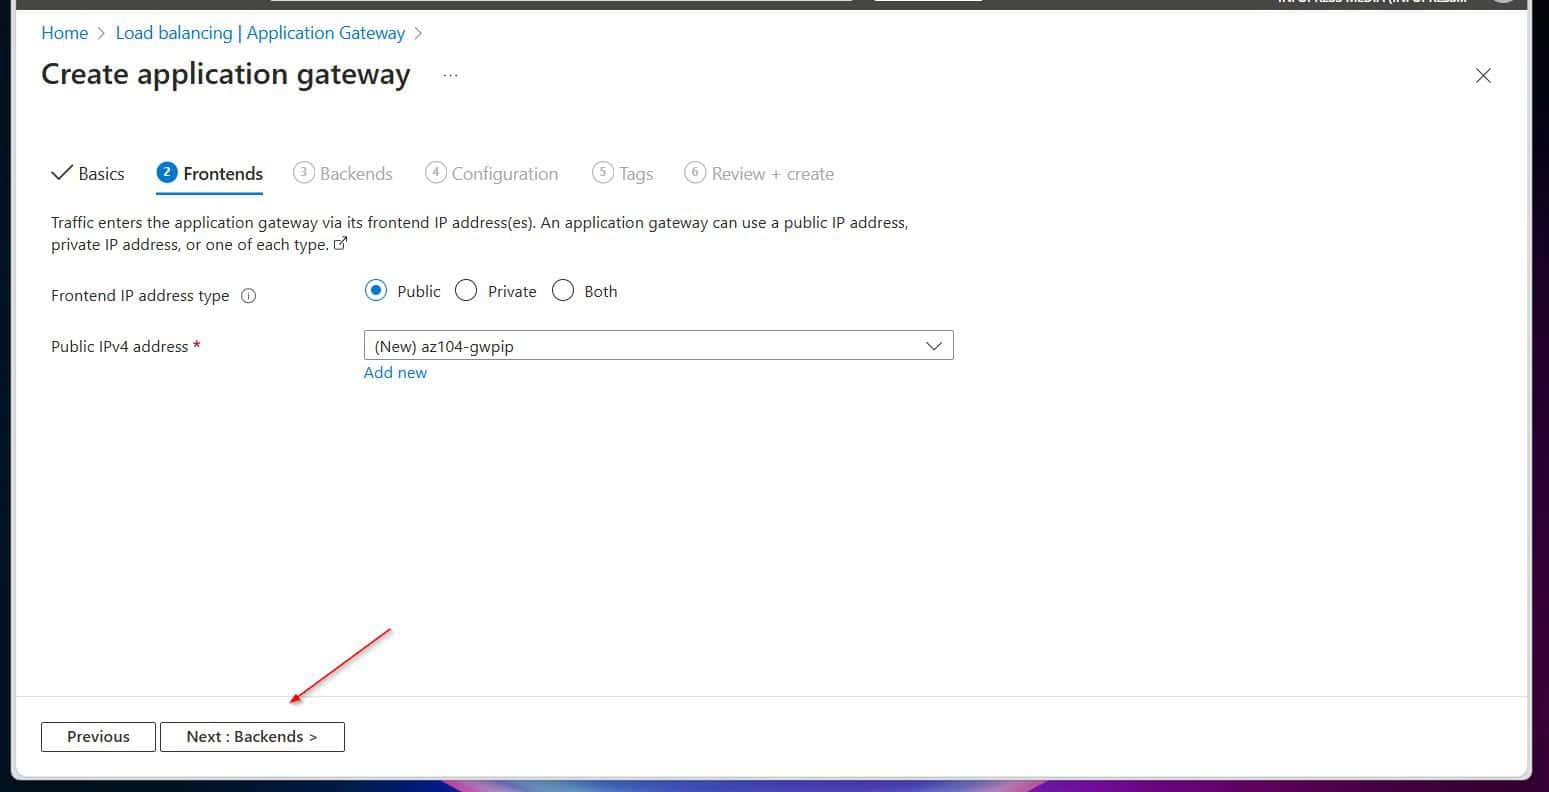This screenshot has width=1549, height=792.
Task: Click the step 6 circle icon
Action: [x=694, y=172]
